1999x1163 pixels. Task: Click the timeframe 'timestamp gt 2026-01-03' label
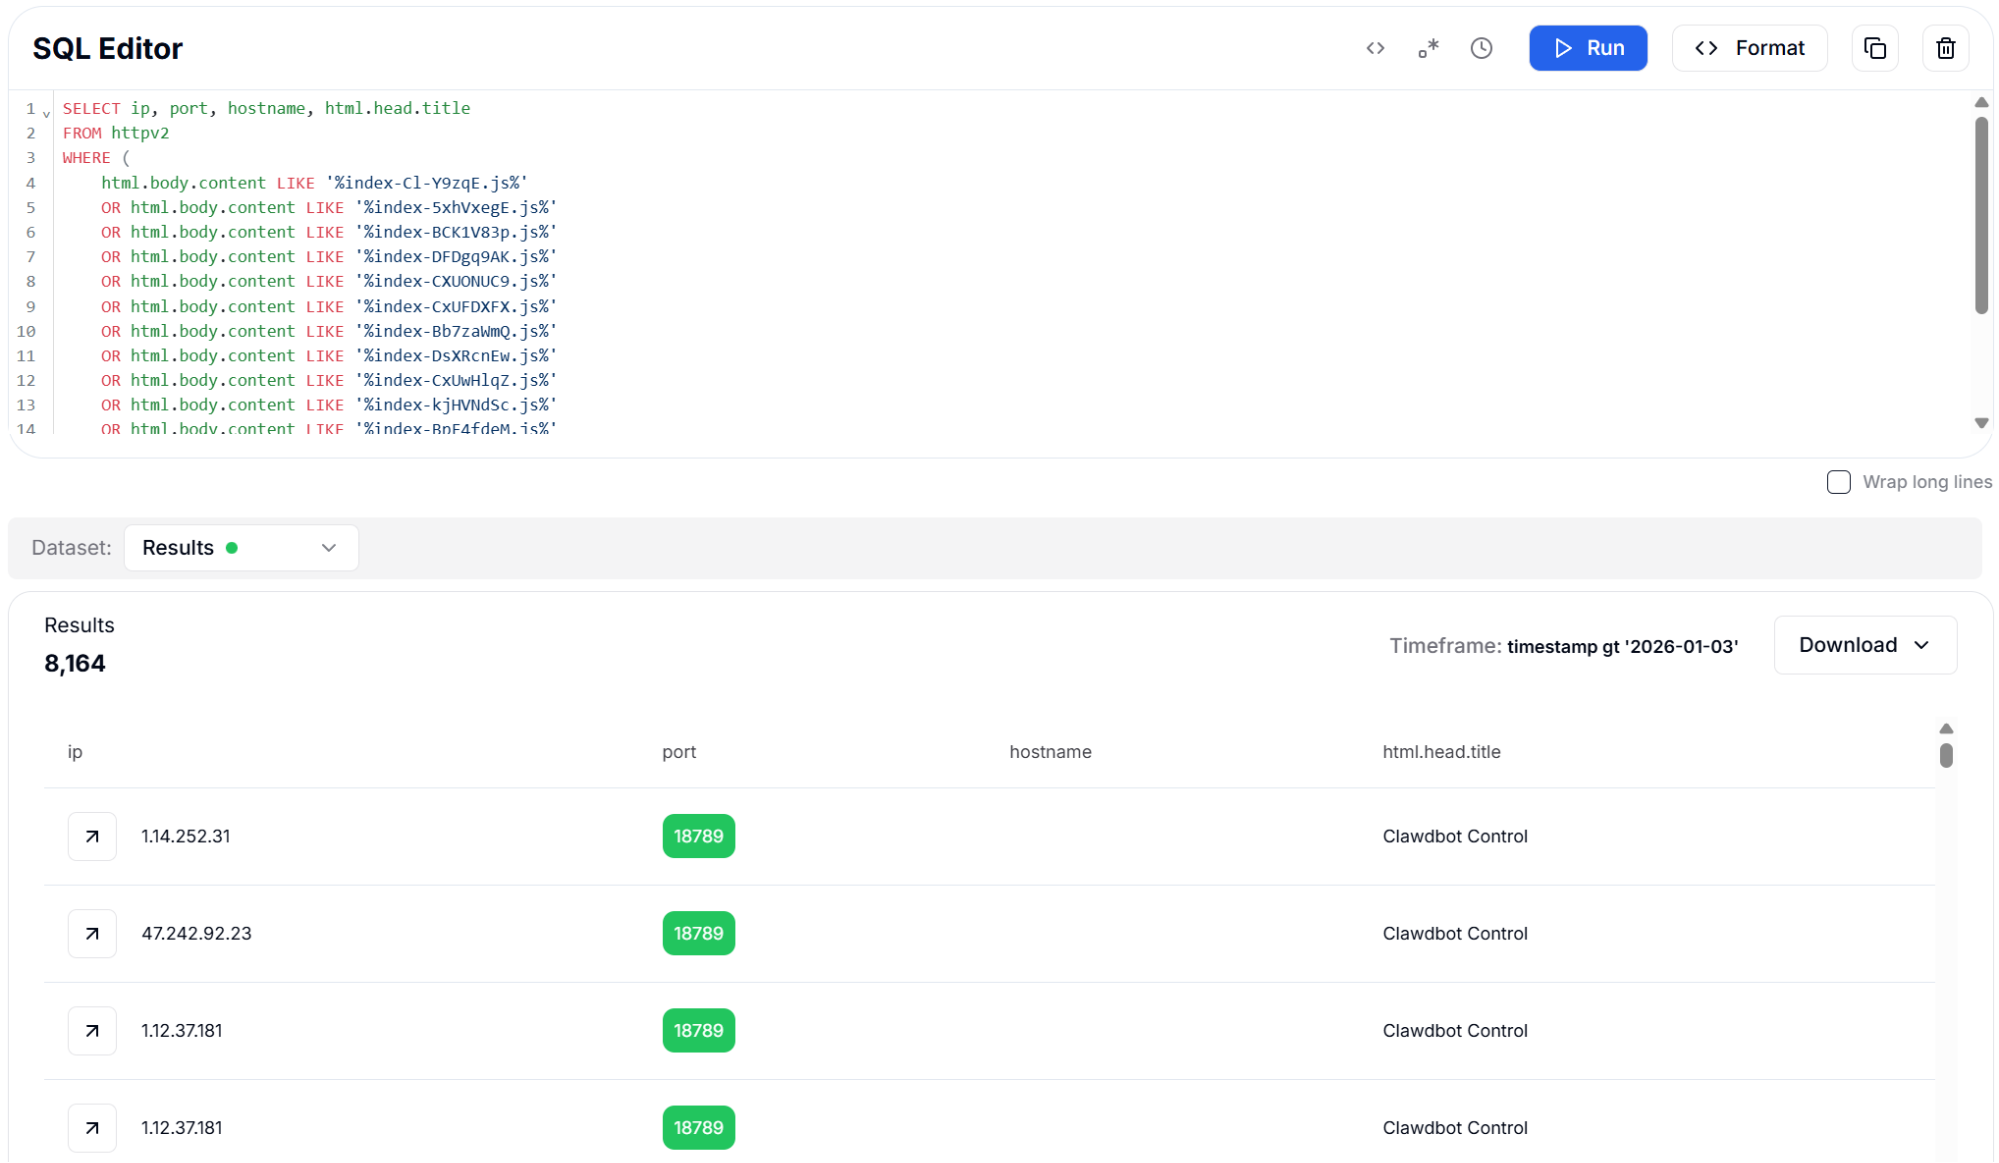click(x=1622, y=646)
